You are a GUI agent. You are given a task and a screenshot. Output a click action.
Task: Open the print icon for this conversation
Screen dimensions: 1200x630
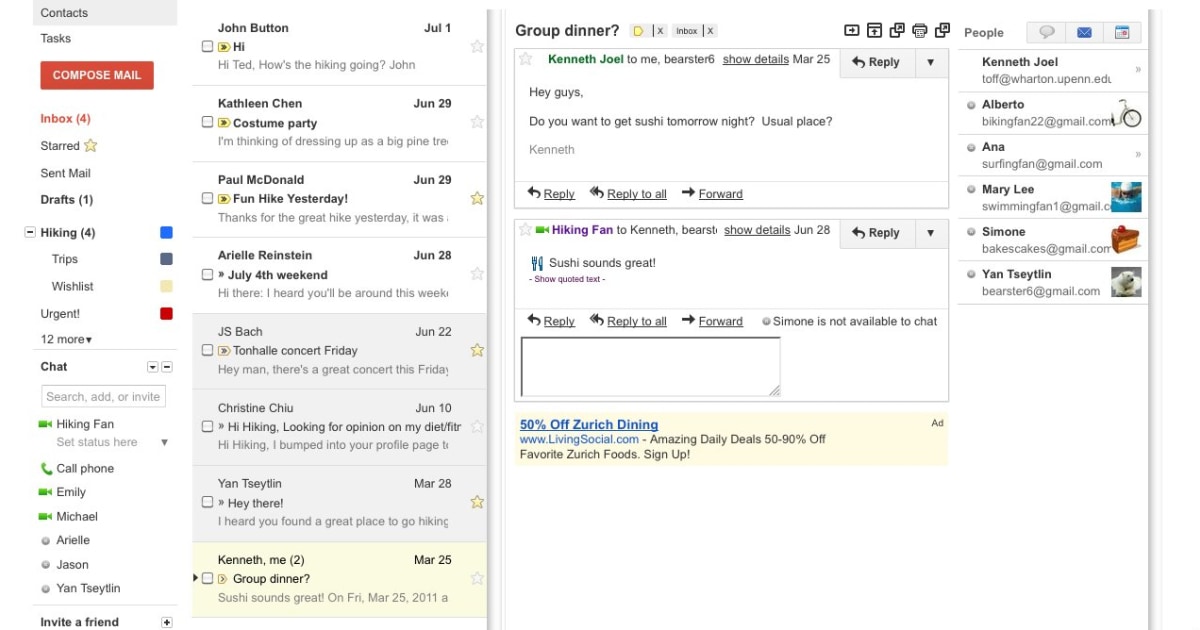(x=920, y=31)
